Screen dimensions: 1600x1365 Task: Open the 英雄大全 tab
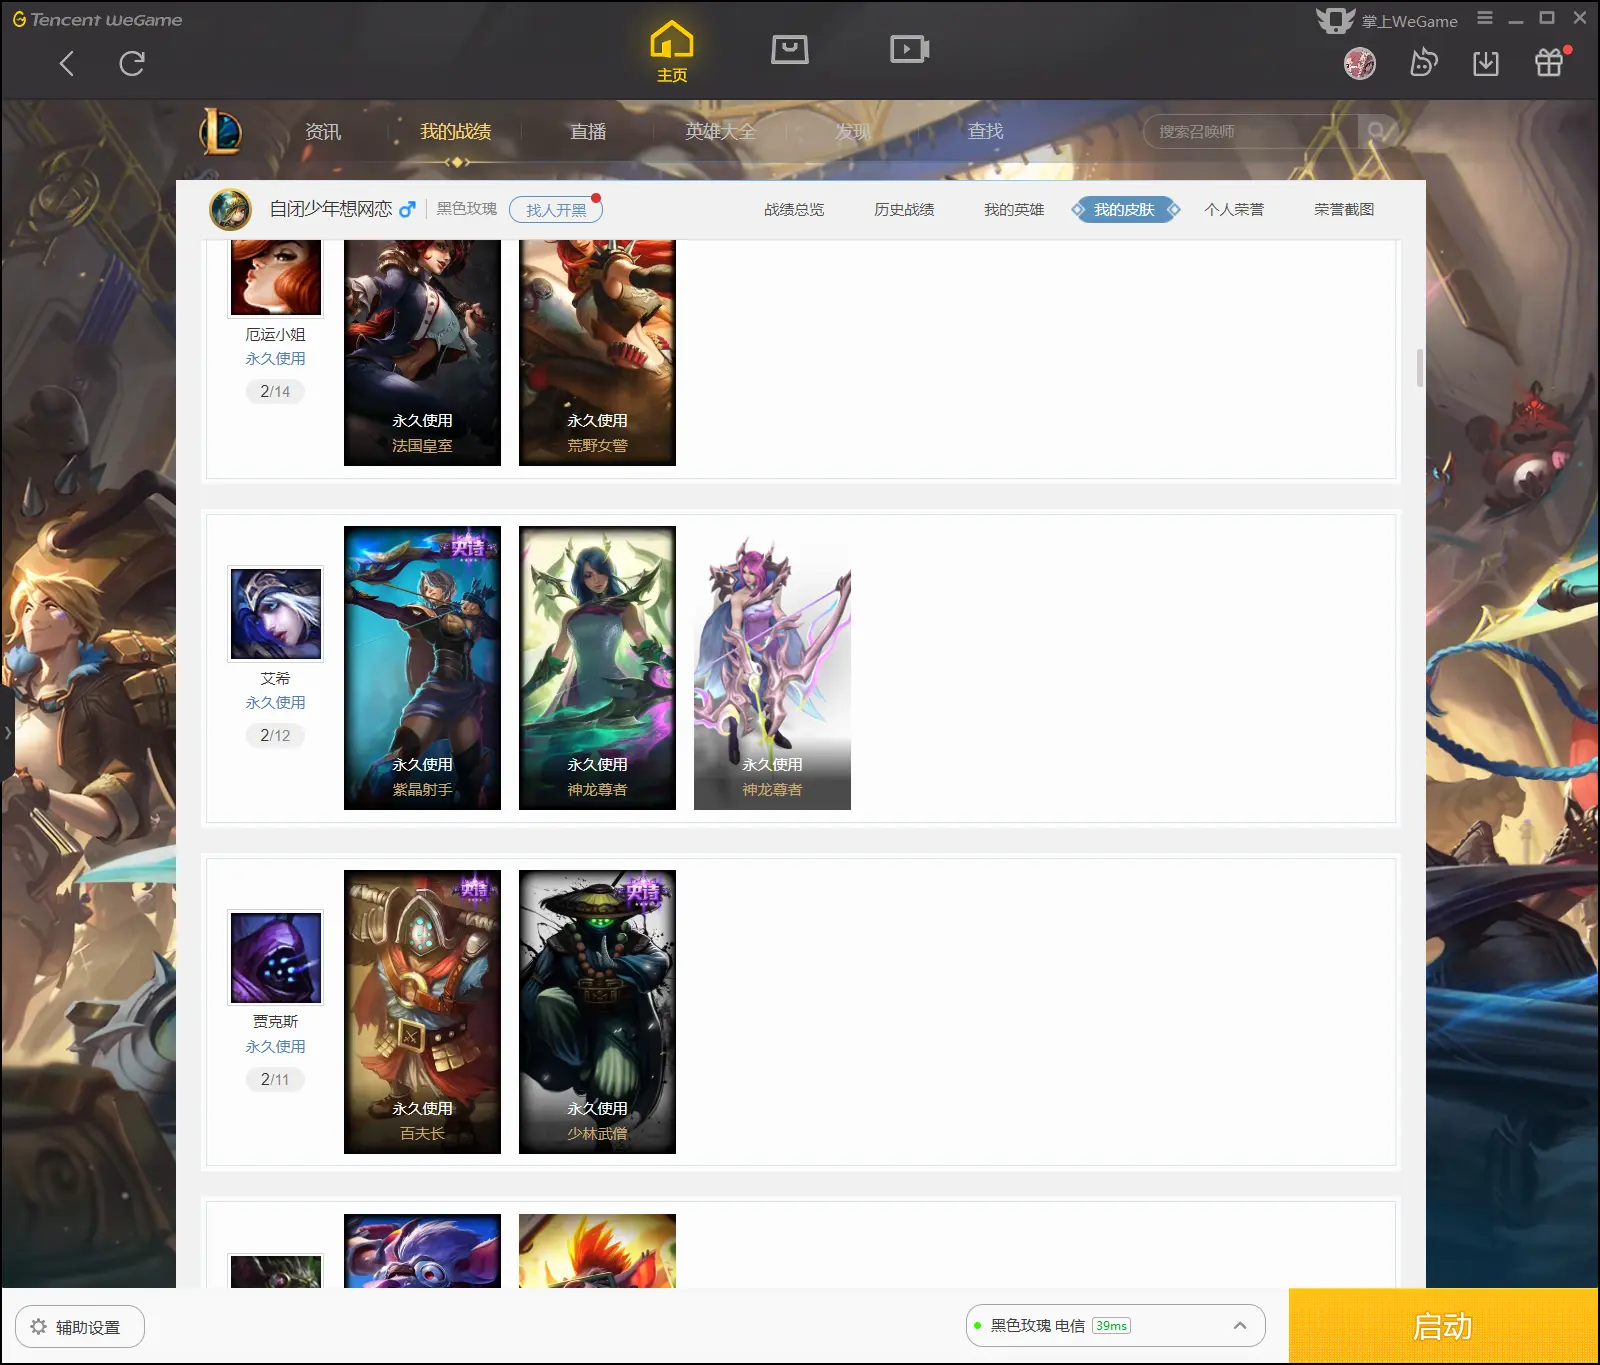click(x=720, y=131)
